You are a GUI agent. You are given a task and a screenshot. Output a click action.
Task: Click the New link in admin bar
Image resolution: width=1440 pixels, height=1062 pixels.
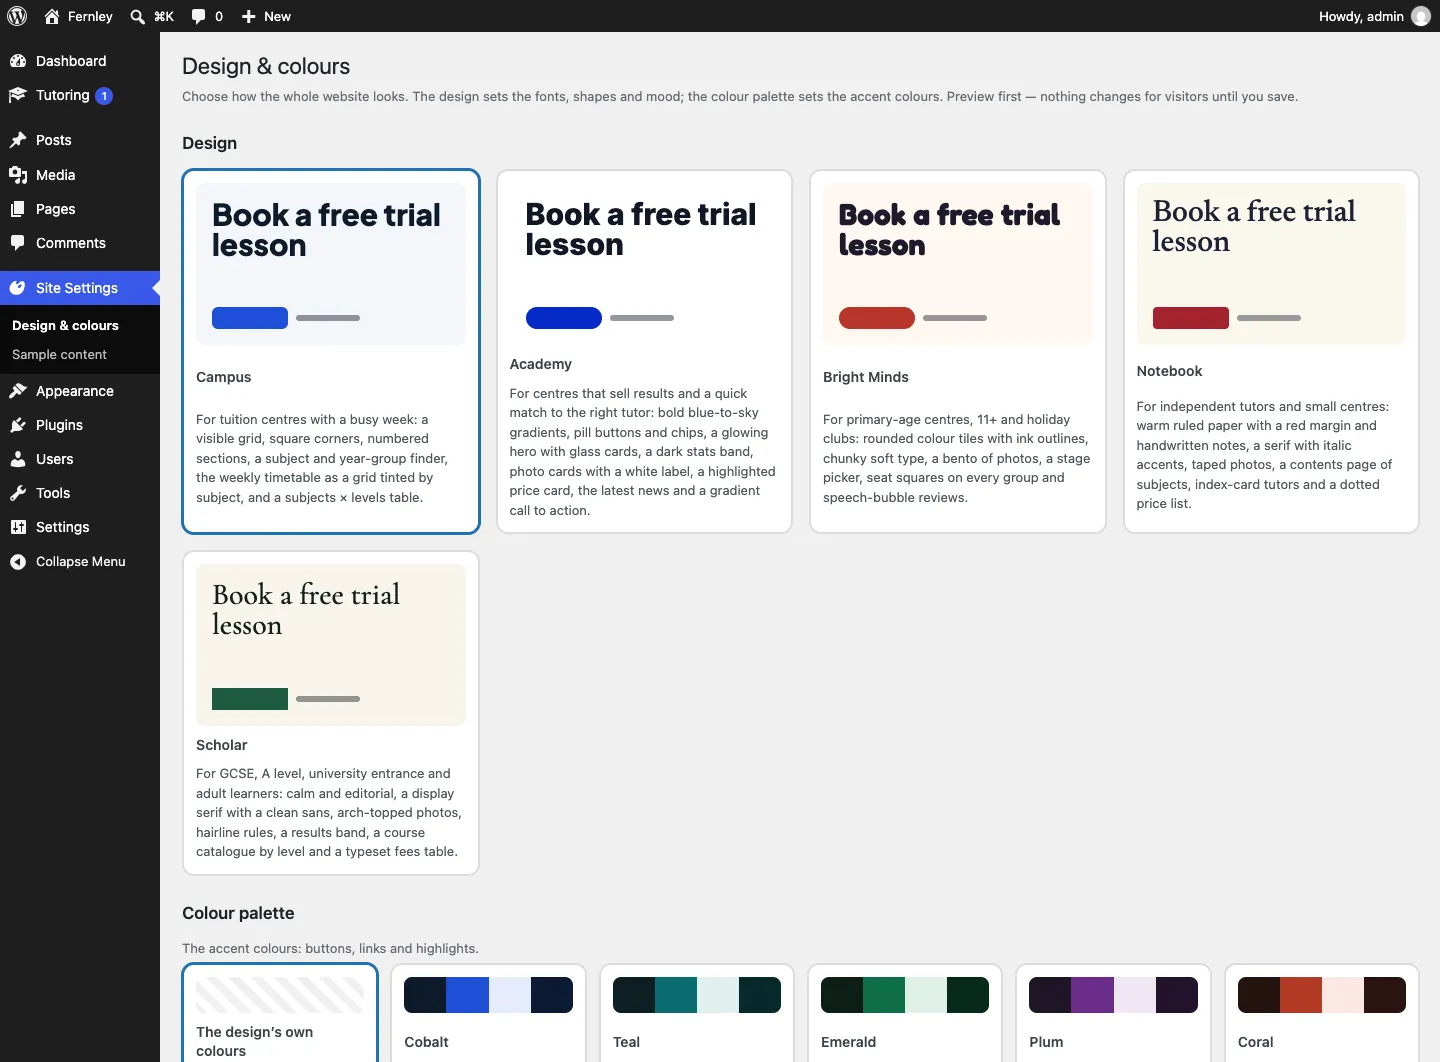277,16
